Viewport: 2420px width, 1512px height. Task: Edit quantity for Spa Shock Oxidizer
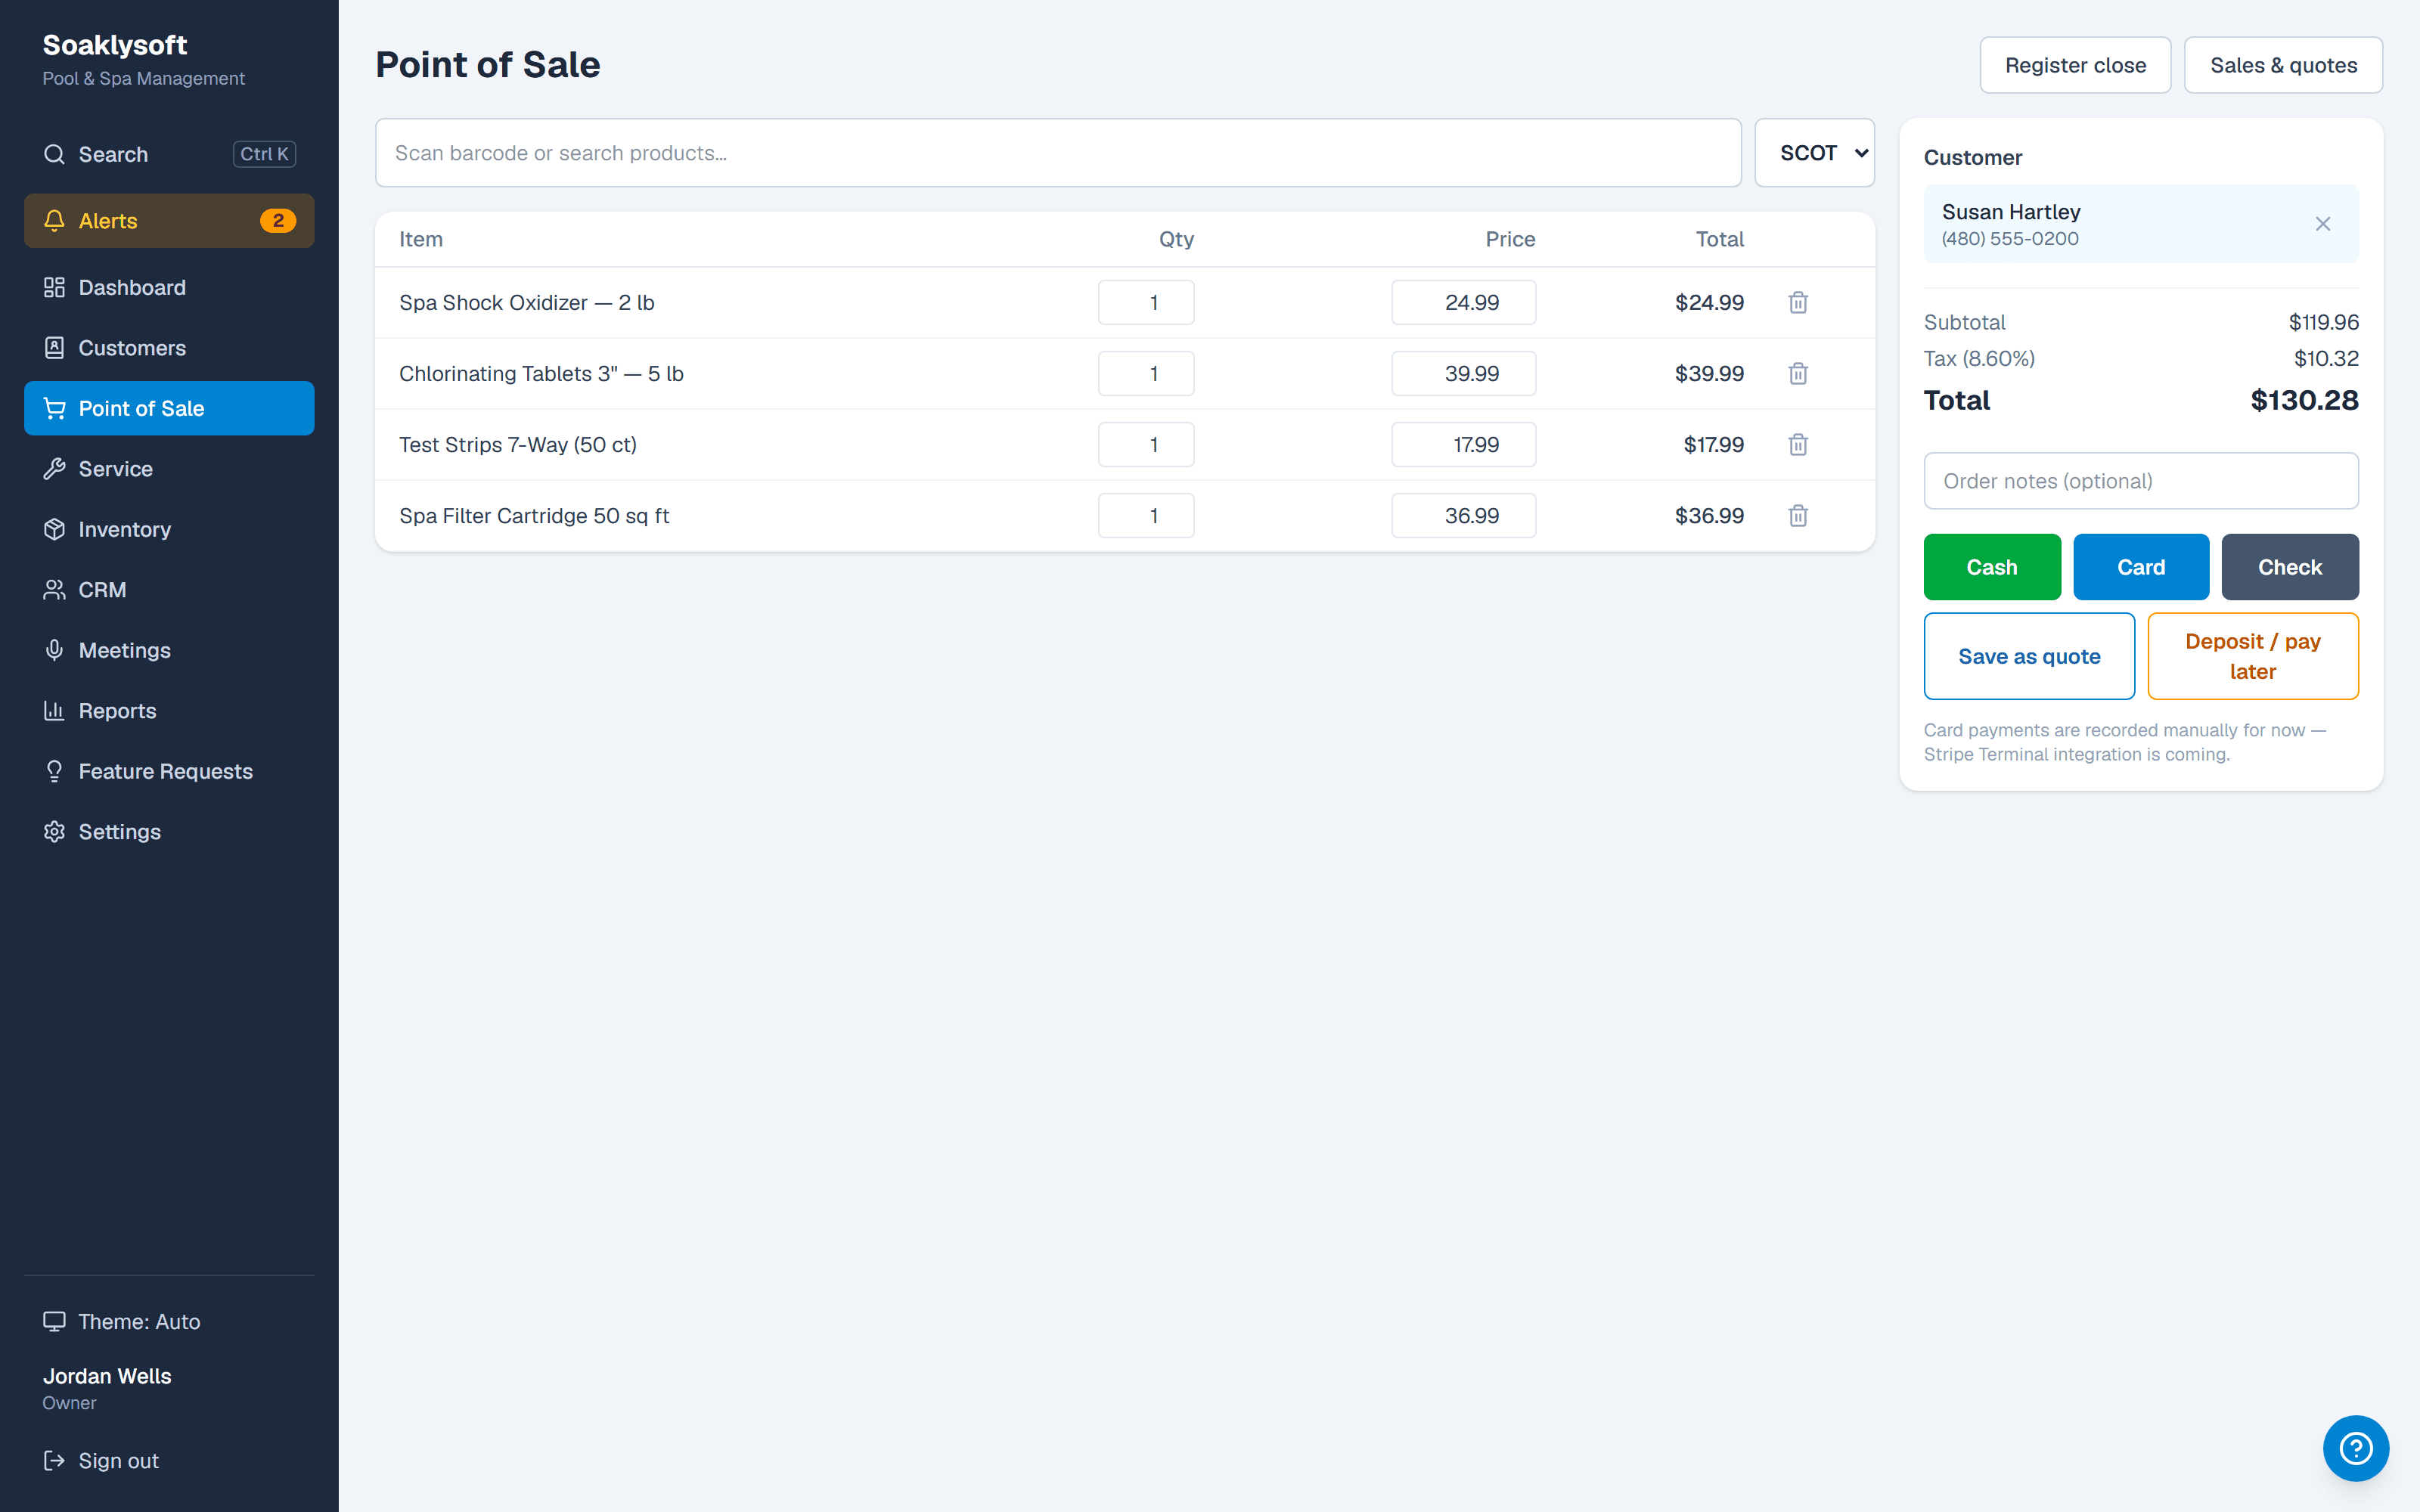tap(1146, 302)
